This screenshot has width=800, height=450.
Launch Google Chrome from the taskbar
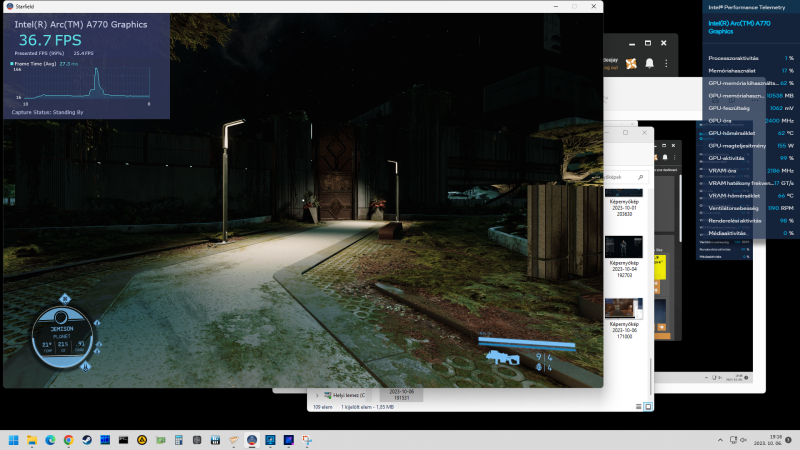pyautogui.click(x=68, y=440)
